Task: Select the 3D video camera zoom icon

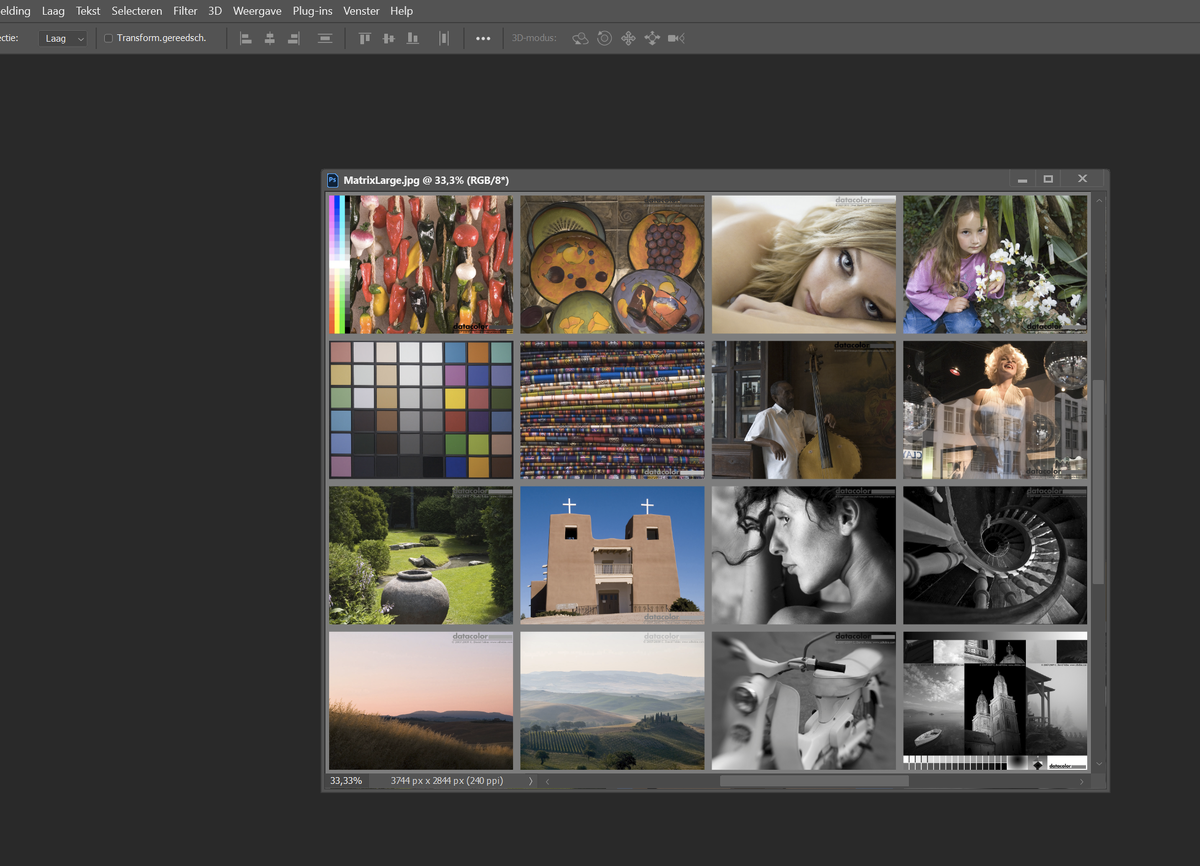Action: [676, 39]
